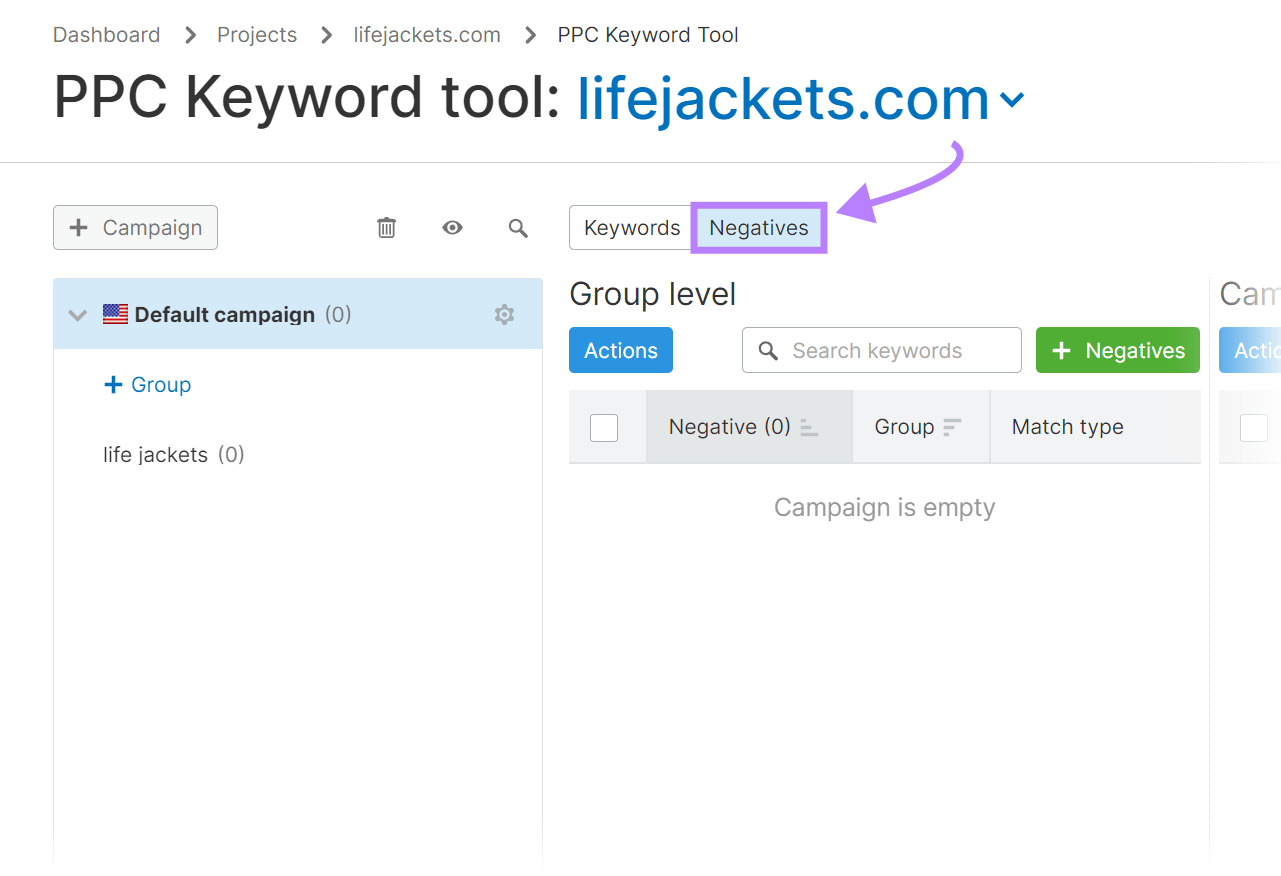Go to Projects via the breadcrumb link
1281x876 pixels.
pyautogui.click(x=256, y=34)
